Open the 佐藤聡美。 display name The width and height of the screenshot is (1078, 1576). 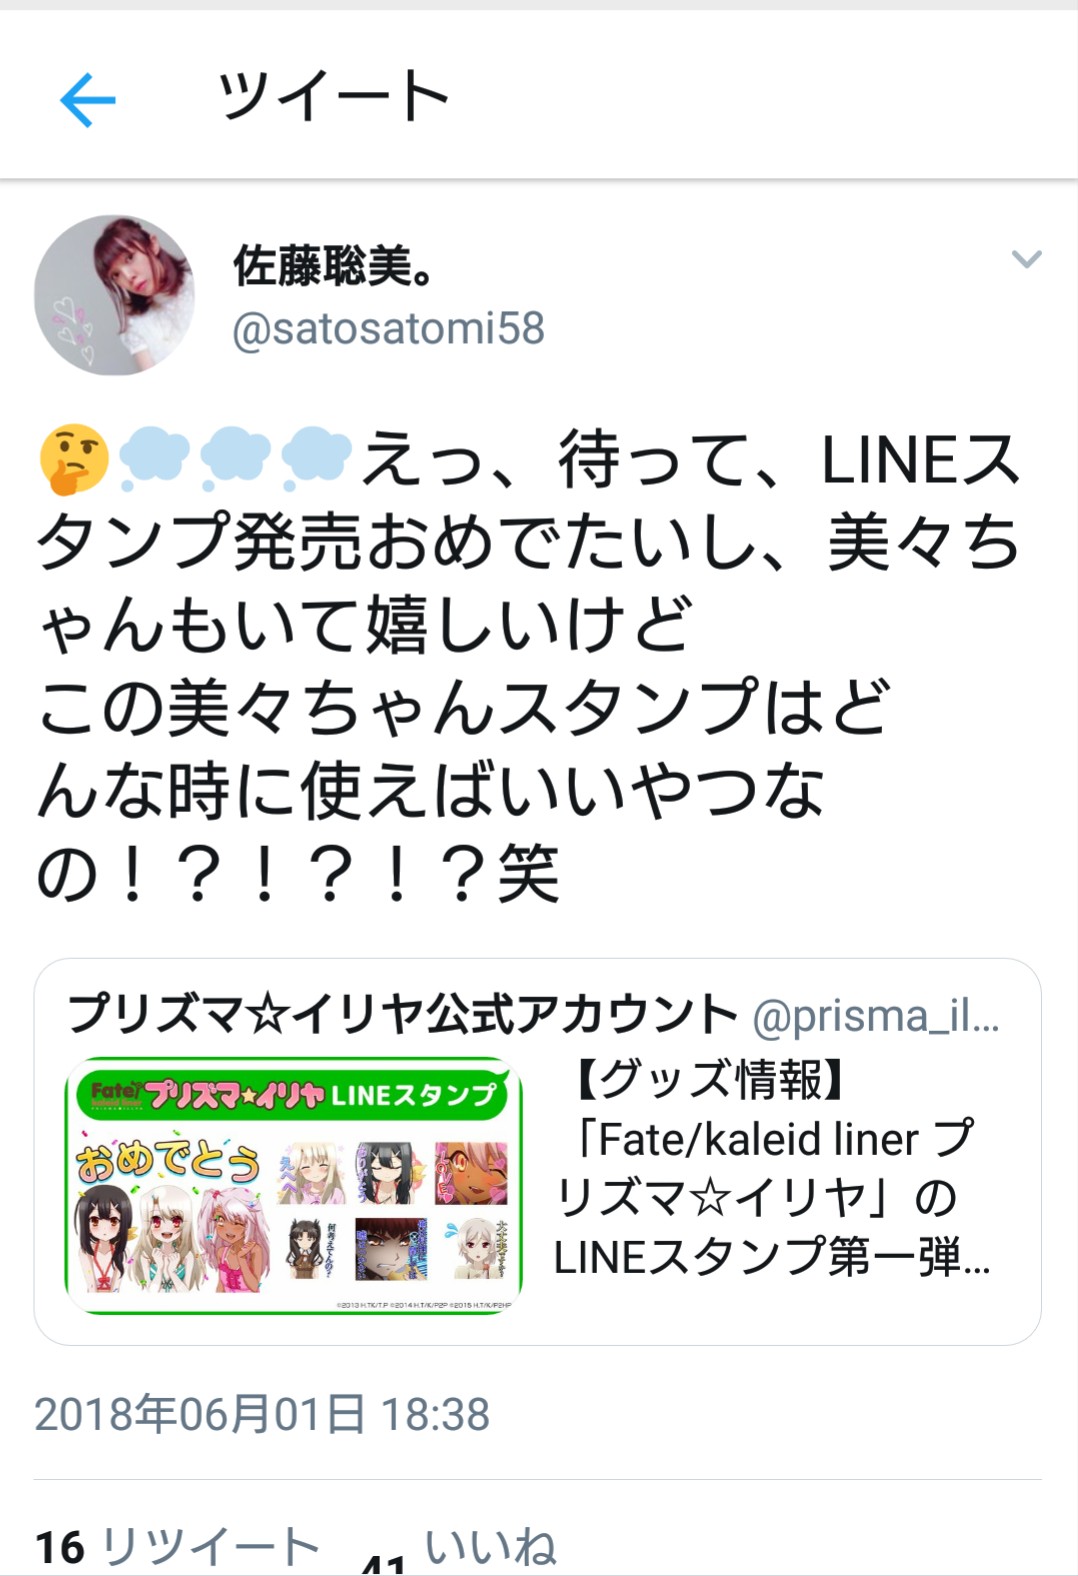(x=334, y=266)
